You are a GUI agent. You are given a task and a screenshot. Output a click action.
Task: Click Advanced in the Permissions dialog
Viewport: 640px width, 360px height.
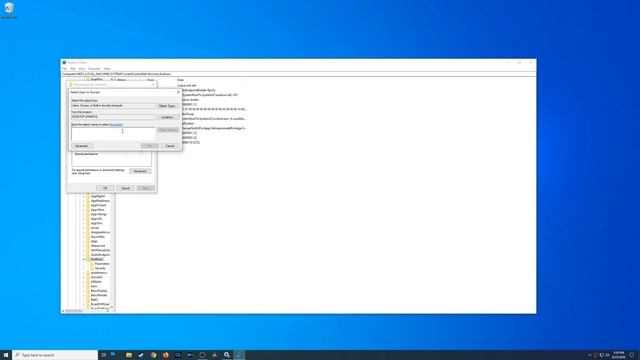click(140, 171)
